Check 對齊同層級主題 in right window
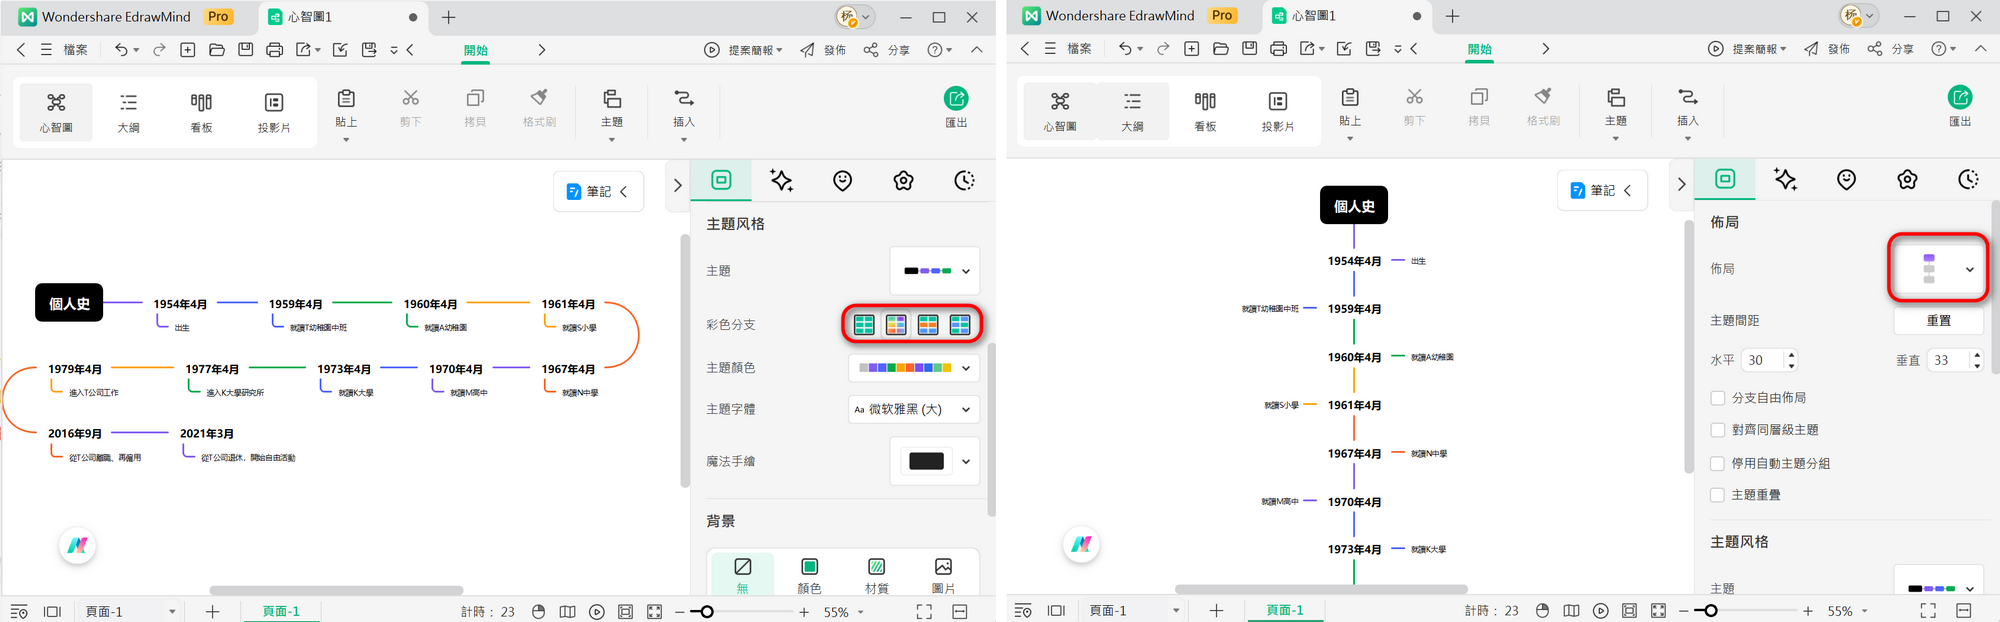The height and width of the screenshot is (622, 2000). tap(1718, 430)
